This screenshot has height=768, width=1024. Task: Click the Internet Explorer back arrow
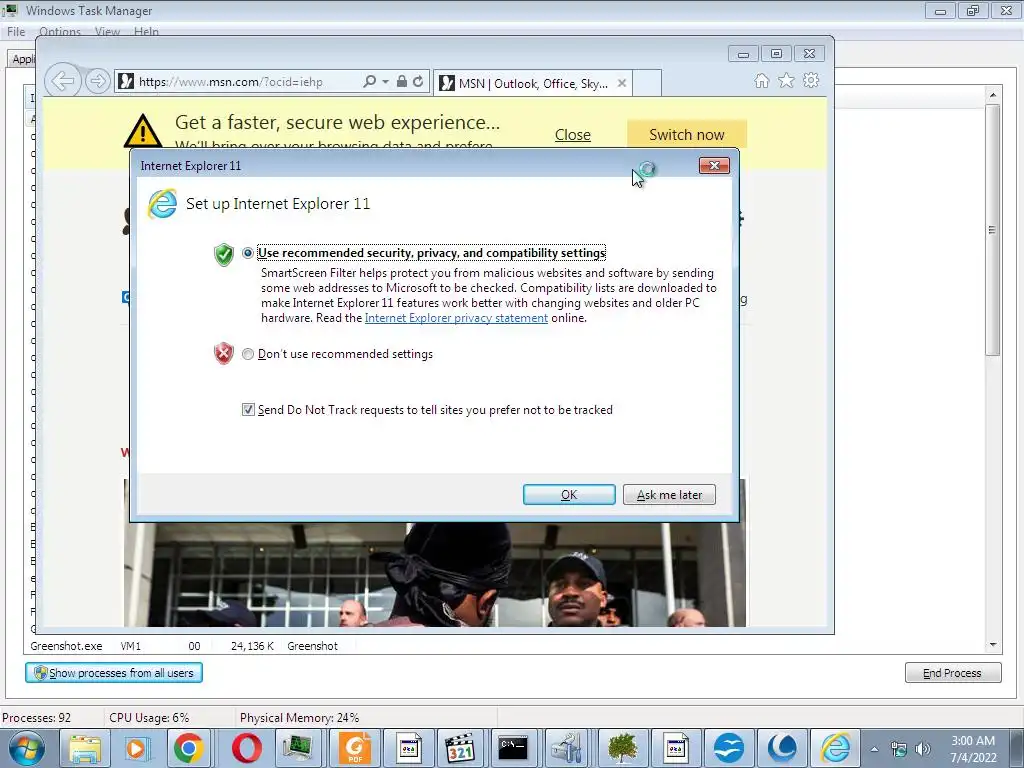63,81
